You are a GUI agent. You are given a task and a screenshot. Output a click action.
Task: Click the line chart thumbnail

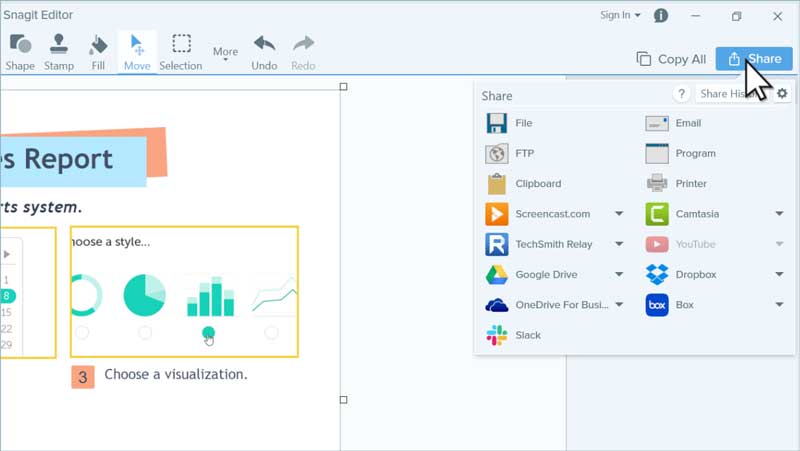pyautogui.click(x=274, y=295)
